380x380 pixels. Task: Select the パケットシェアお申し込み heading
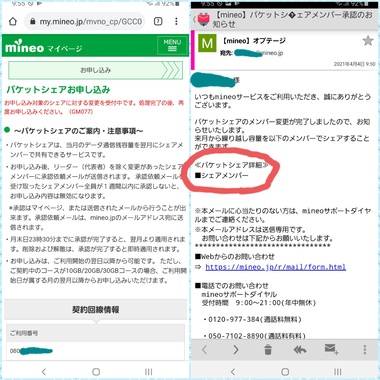pos(58,89)
